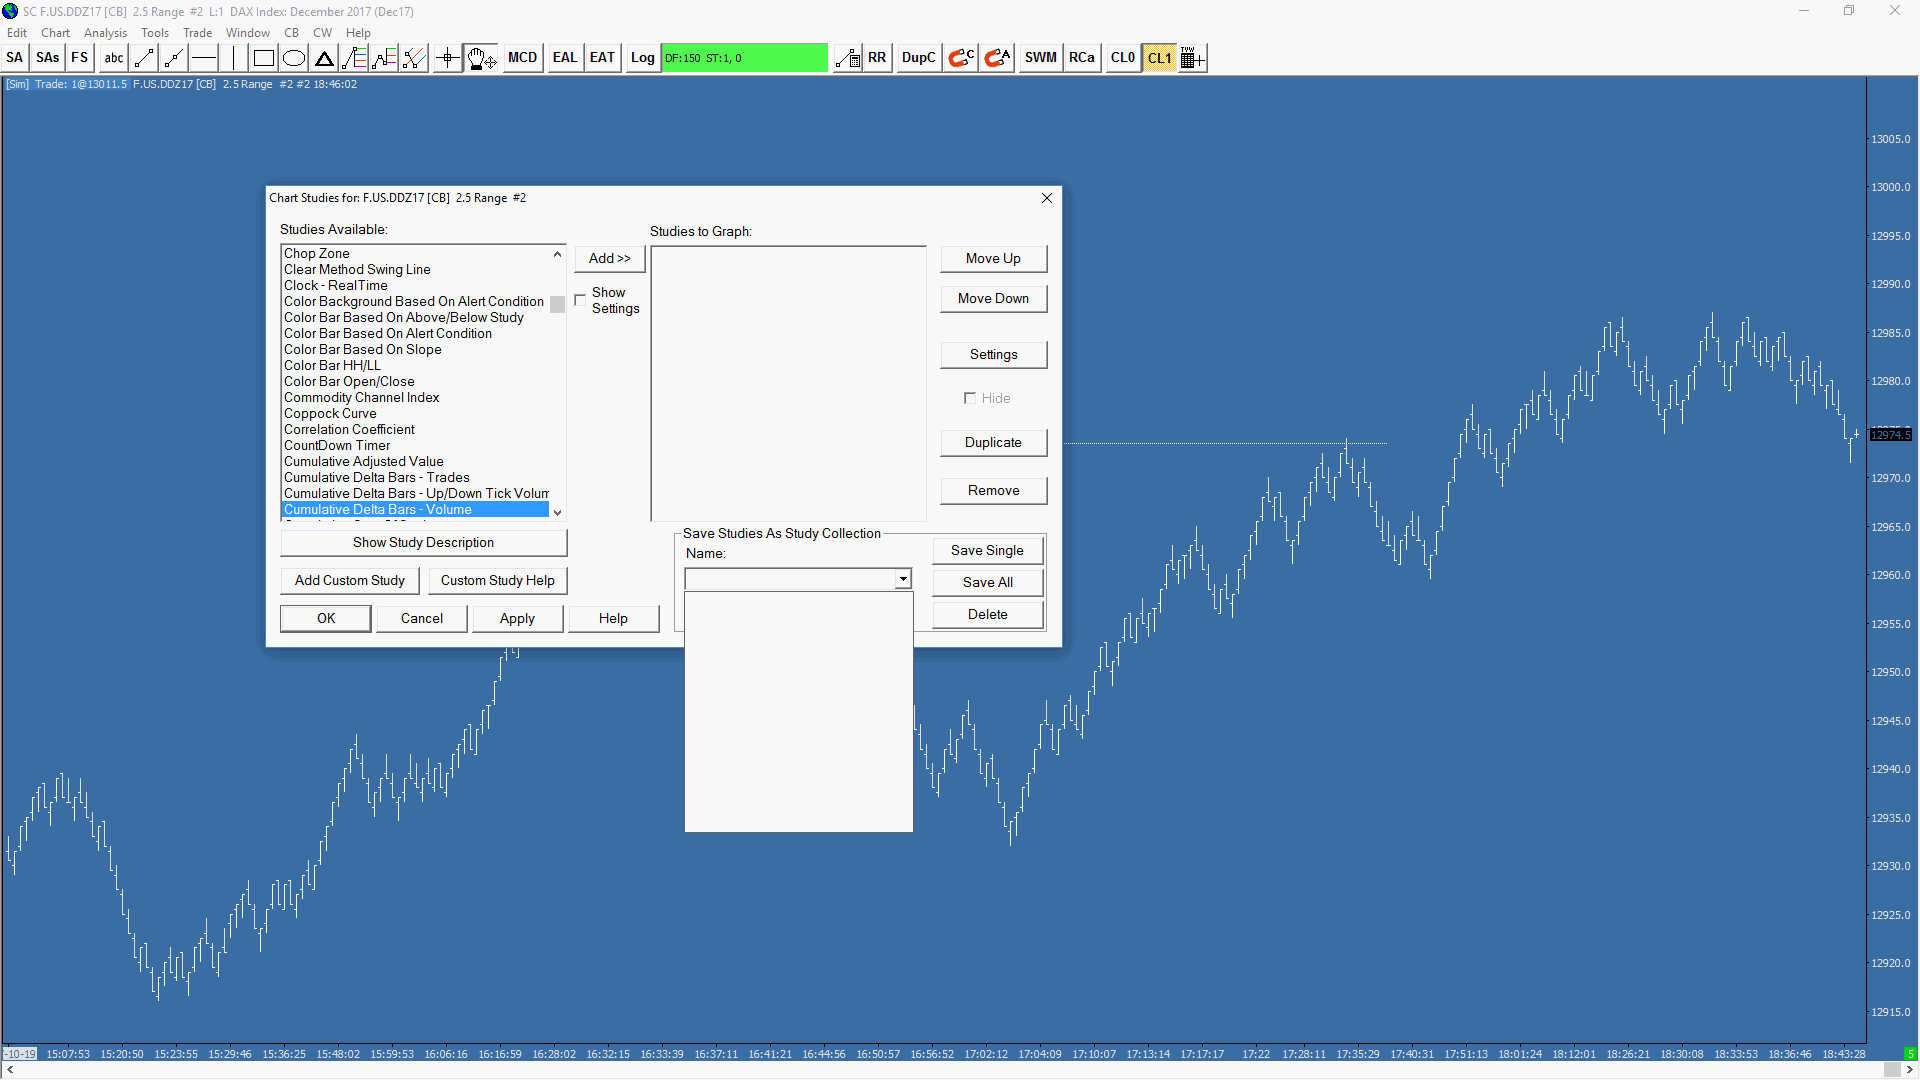Activate the hand pan tool
Screen dimensions: 1920x1080
[x=480, y=58]
